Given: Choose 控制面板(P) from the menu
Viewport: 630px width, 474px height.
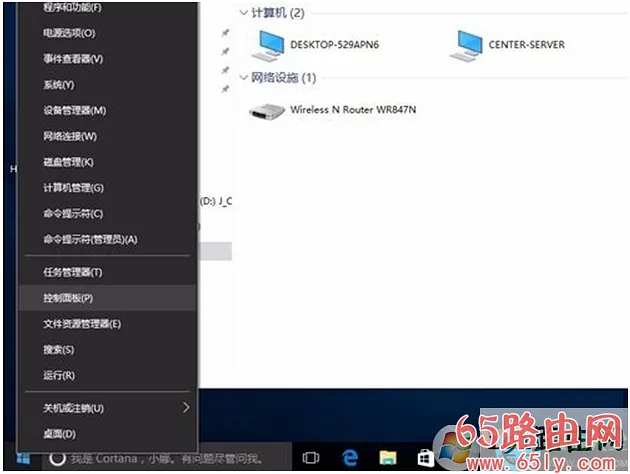Looking at the screenshot, I should click(68, 298).
